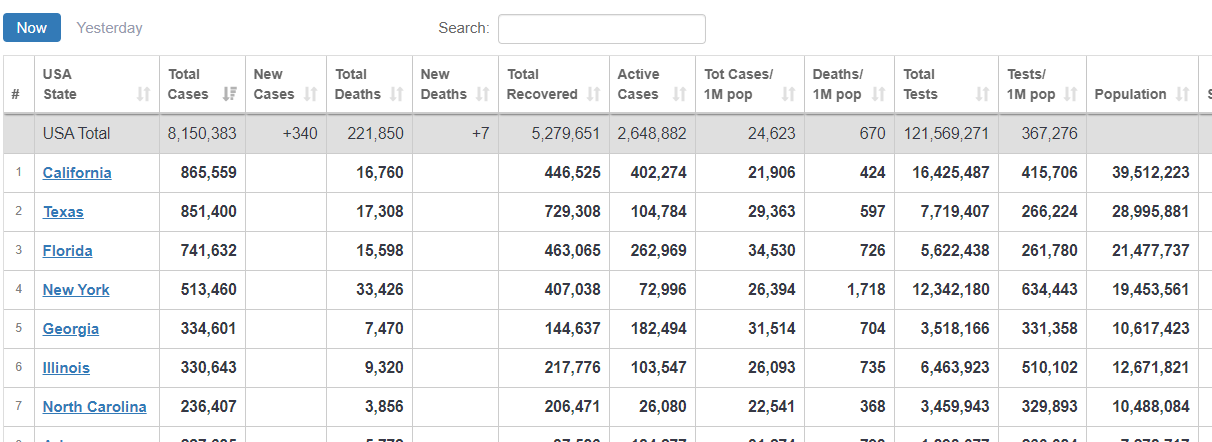Click the # rank column header

pos(16,94)
